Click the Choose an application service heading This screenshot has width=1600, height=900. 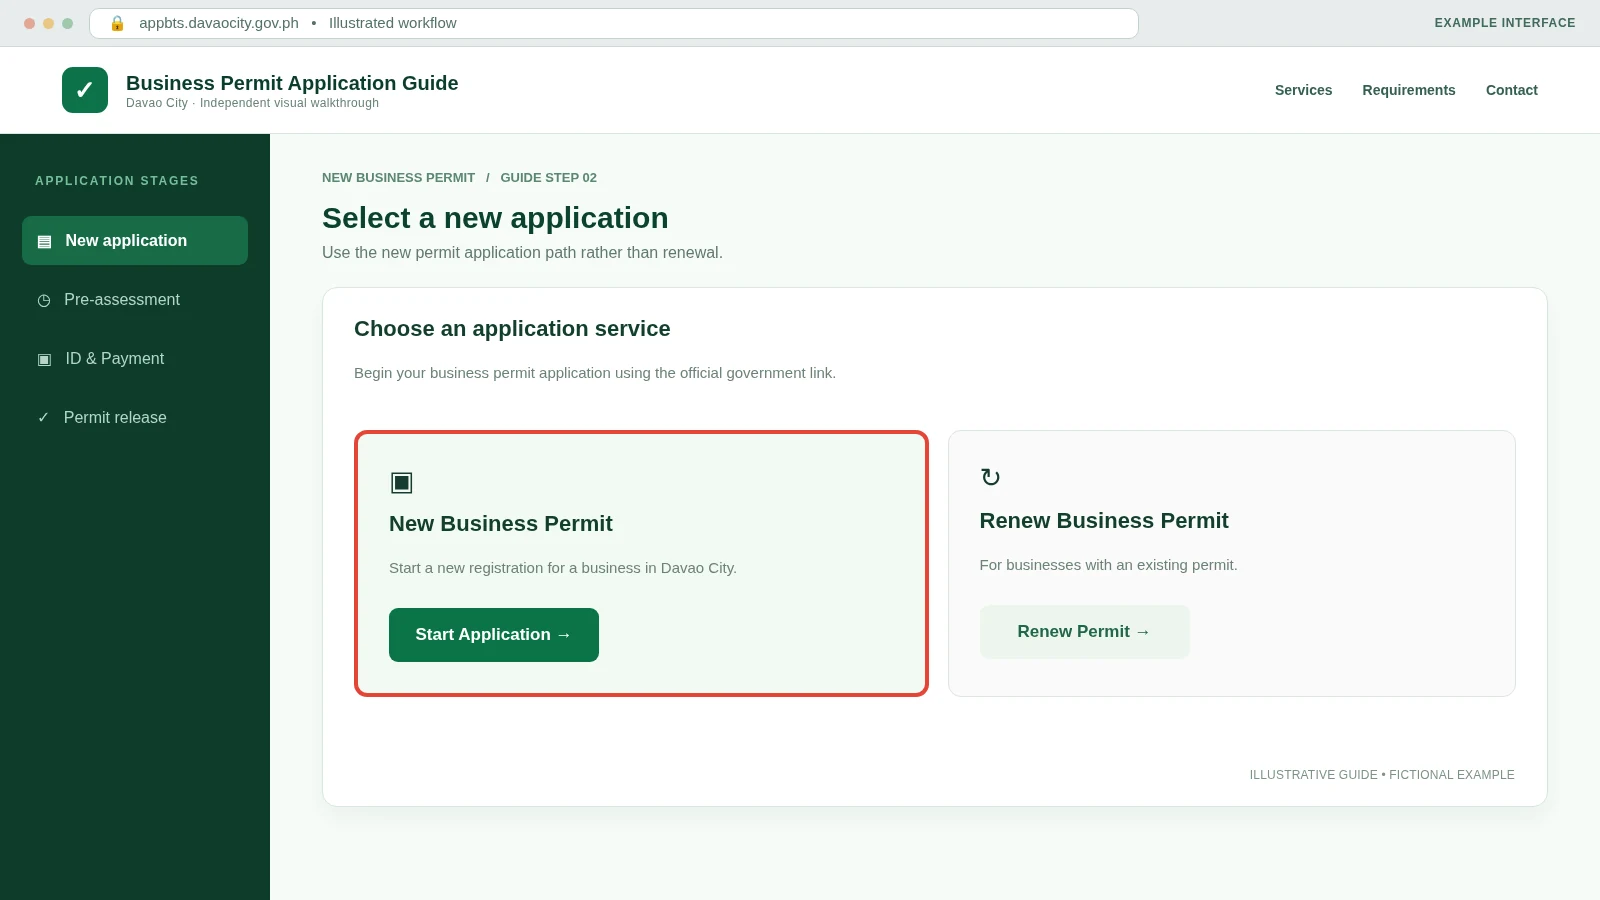[x=512, y=329]
